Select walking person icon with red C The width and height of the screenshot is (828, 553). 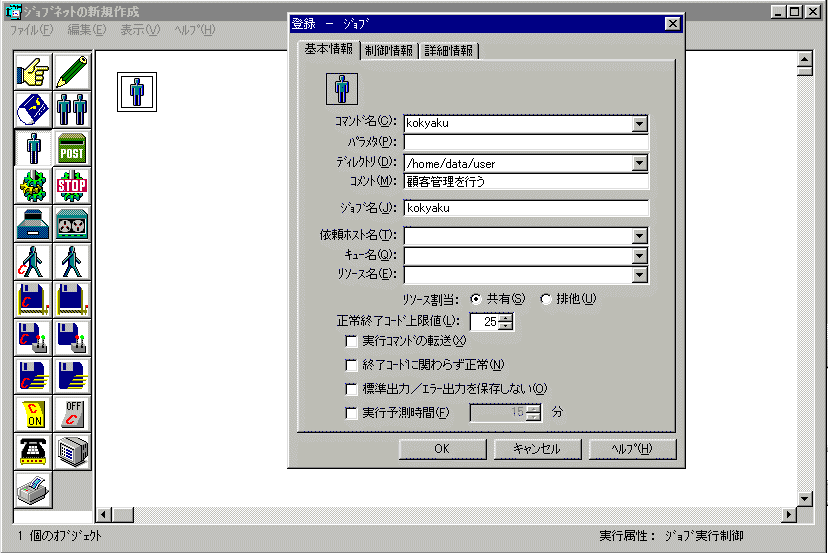pyautogui.click(x=33, y=262)
